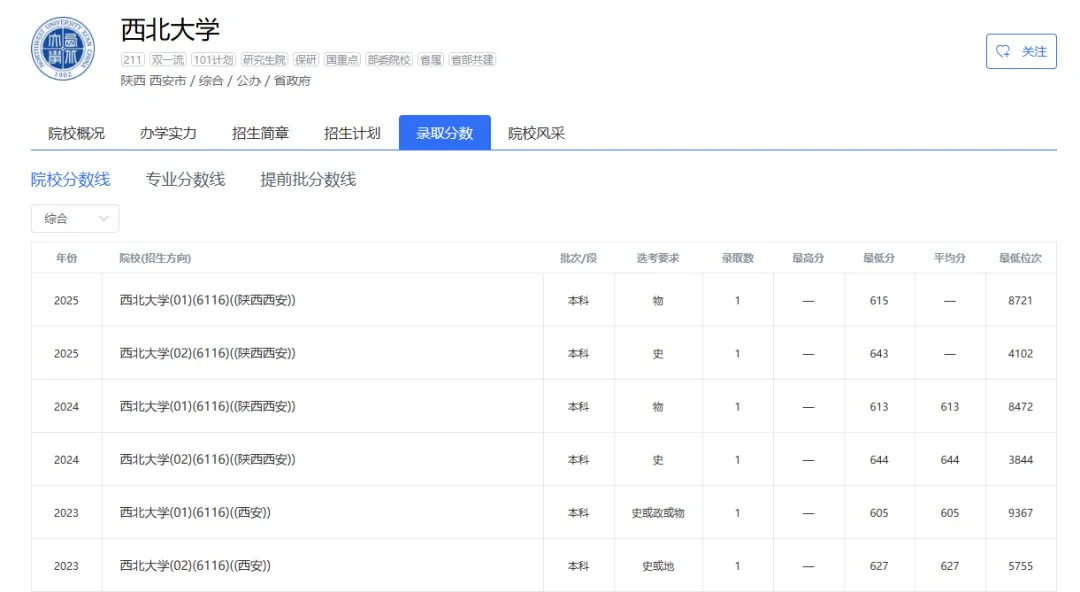Switch to the 办学实力 tab

pos(168,133)
